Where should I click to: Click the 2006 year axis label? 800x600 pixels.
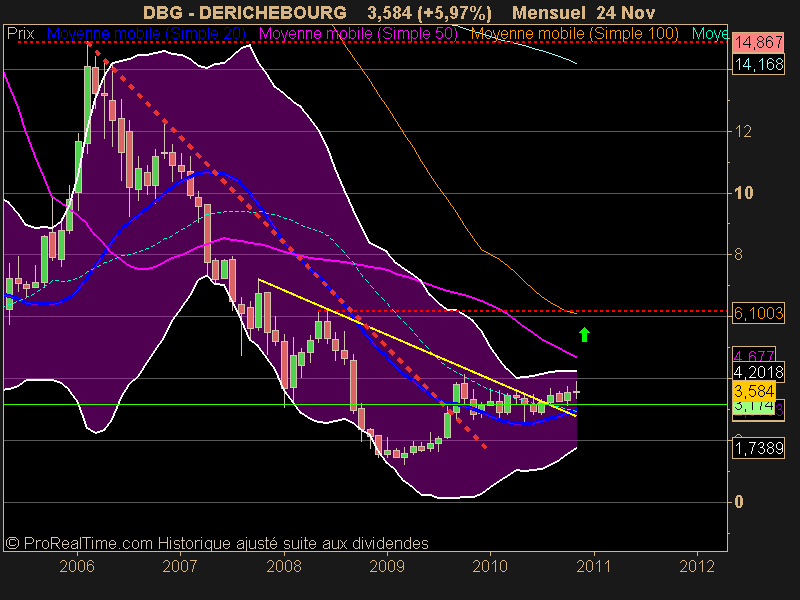coord(77,566)
